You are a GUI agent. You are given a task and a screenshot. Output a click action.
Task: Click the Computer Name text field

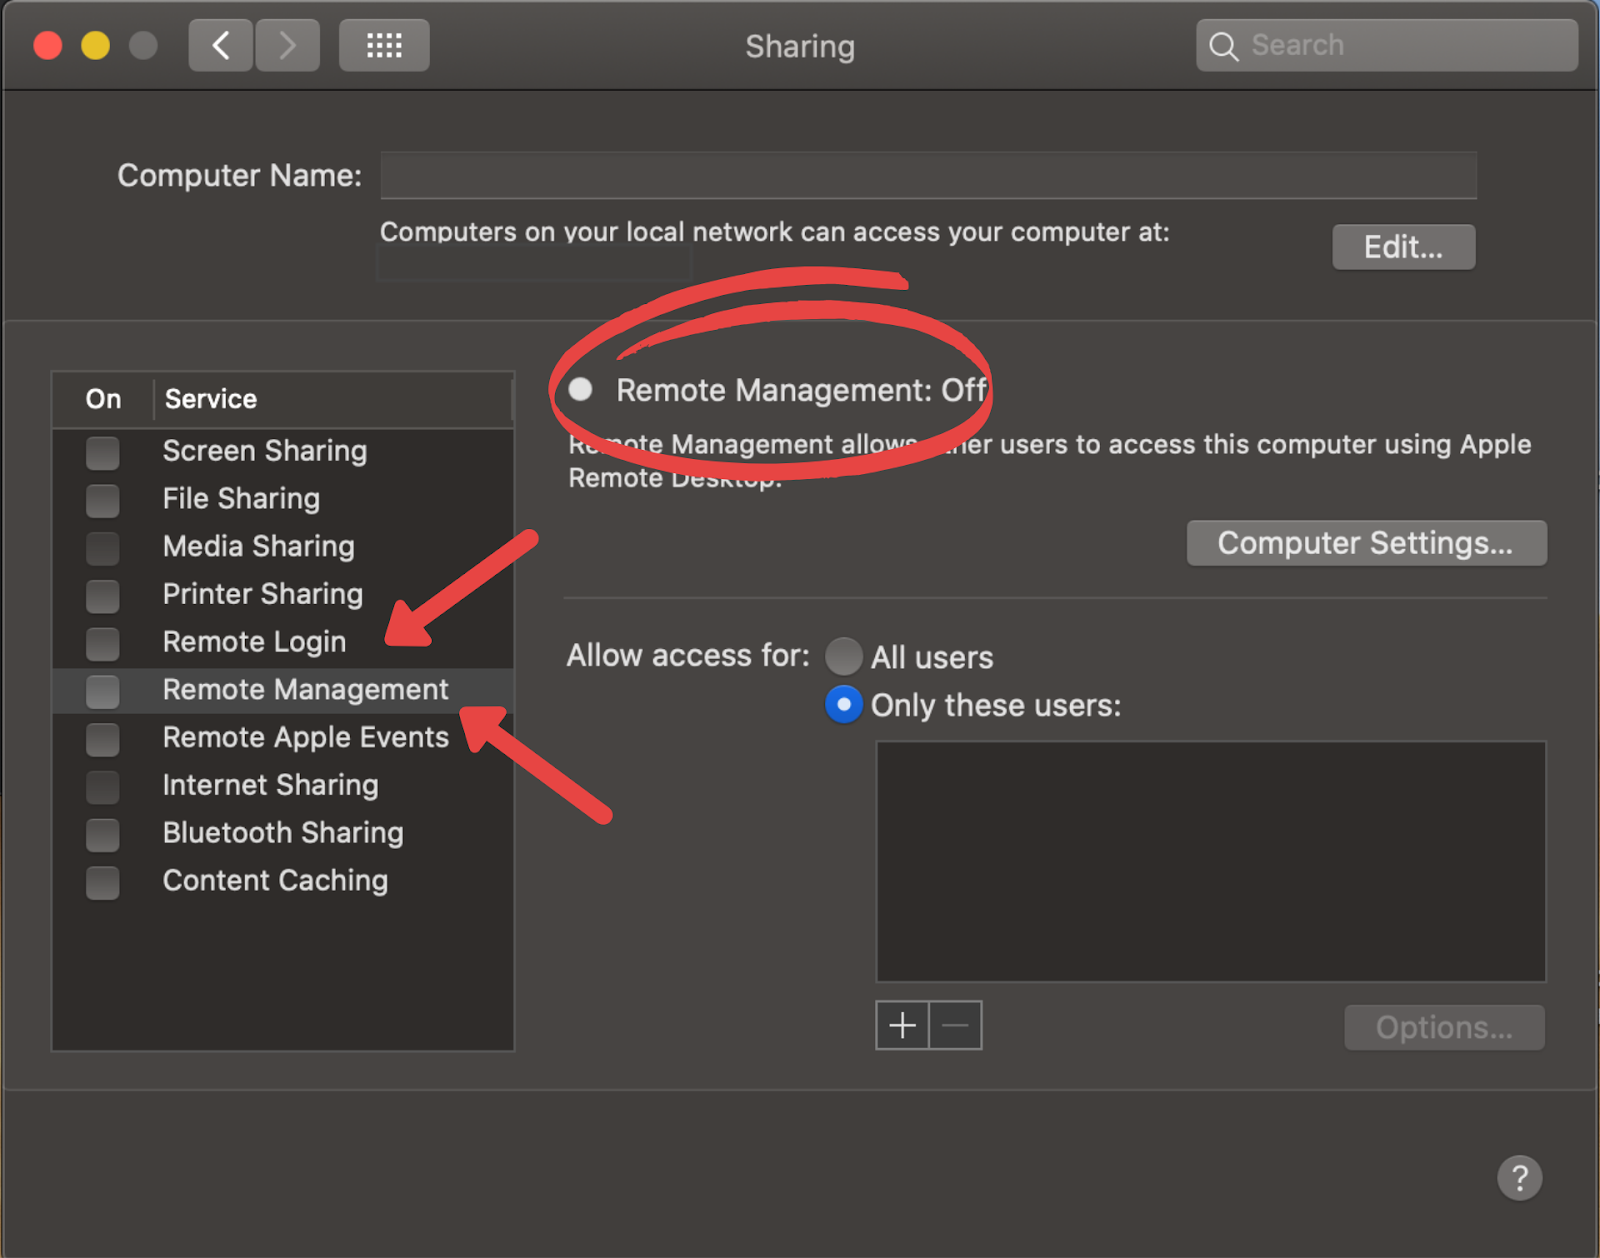(x=928, y=175)
